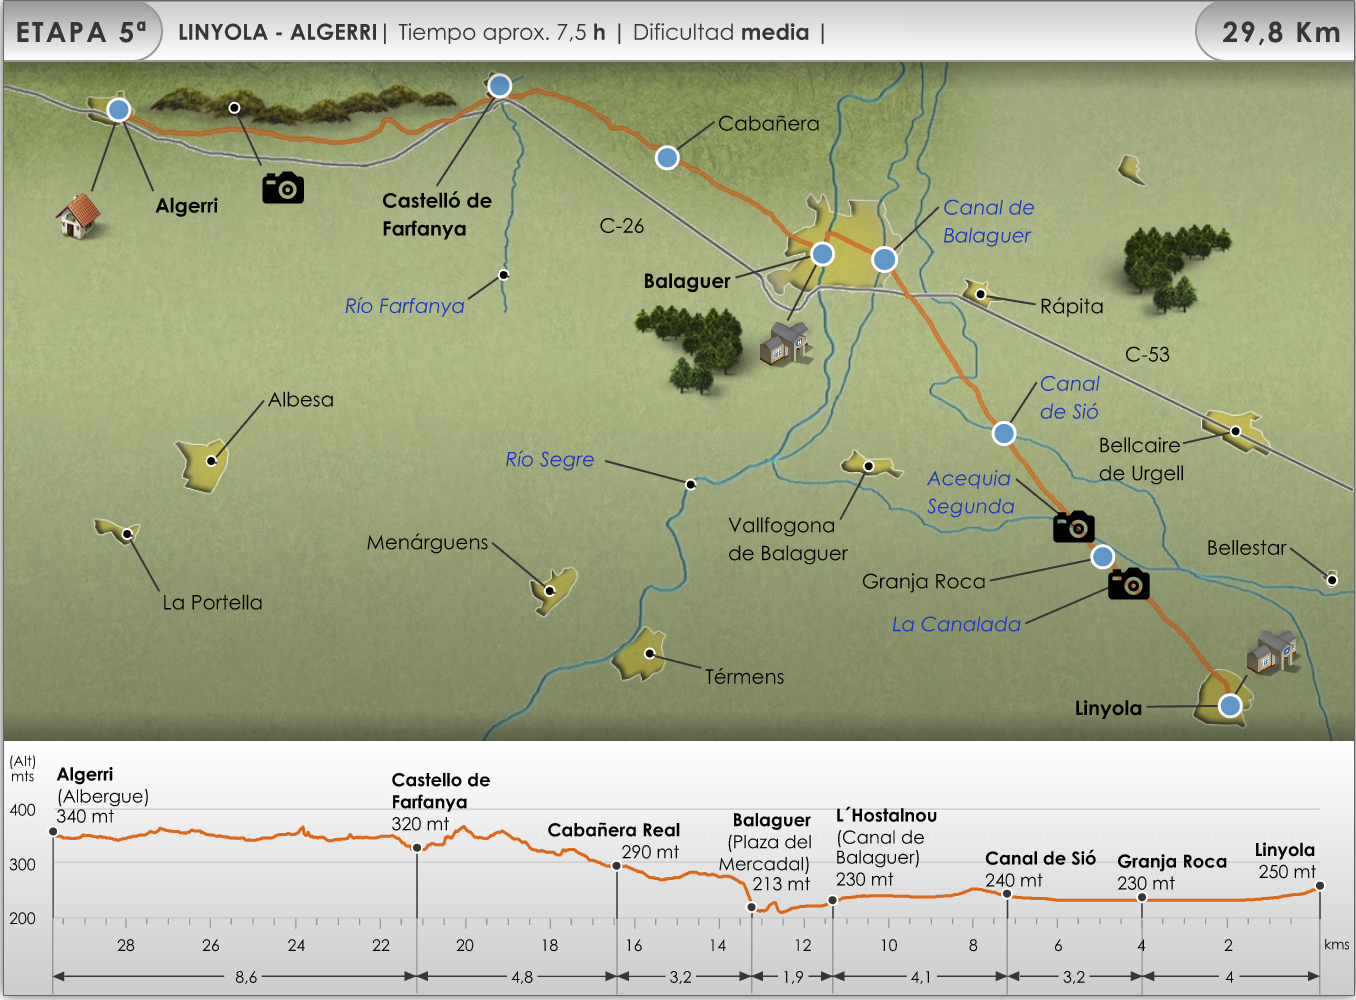The width and height of the screenshot is (1356, 1000).
Task: Select the blue Linyola waypoint marker
Action: click(1230, 705)
